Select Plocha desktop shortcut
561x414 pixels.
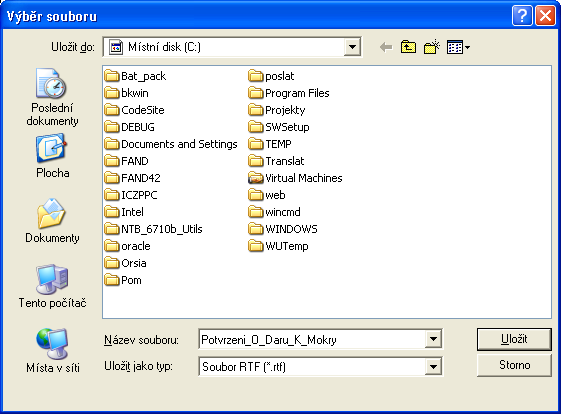coord(52,156)
